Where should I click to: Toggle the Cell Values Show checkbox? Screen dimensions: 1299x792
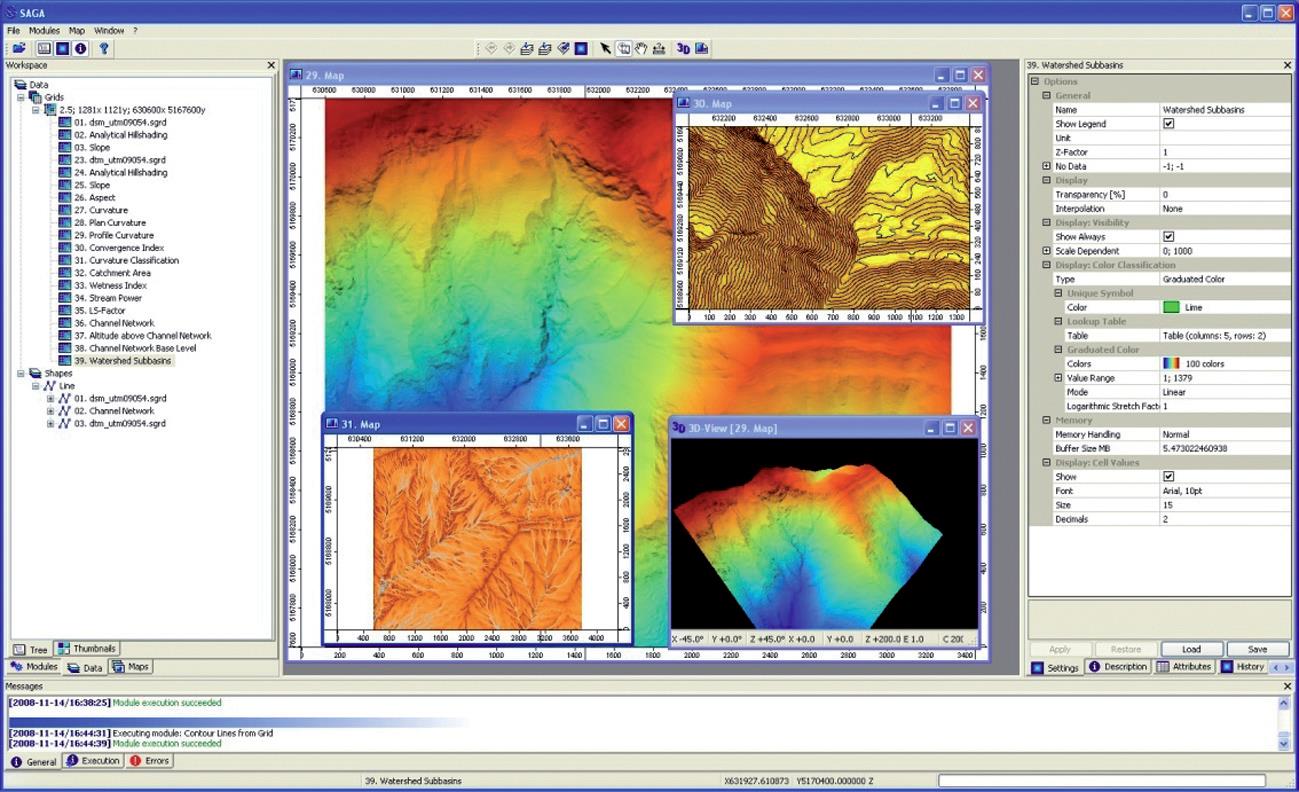point(1168,477)
